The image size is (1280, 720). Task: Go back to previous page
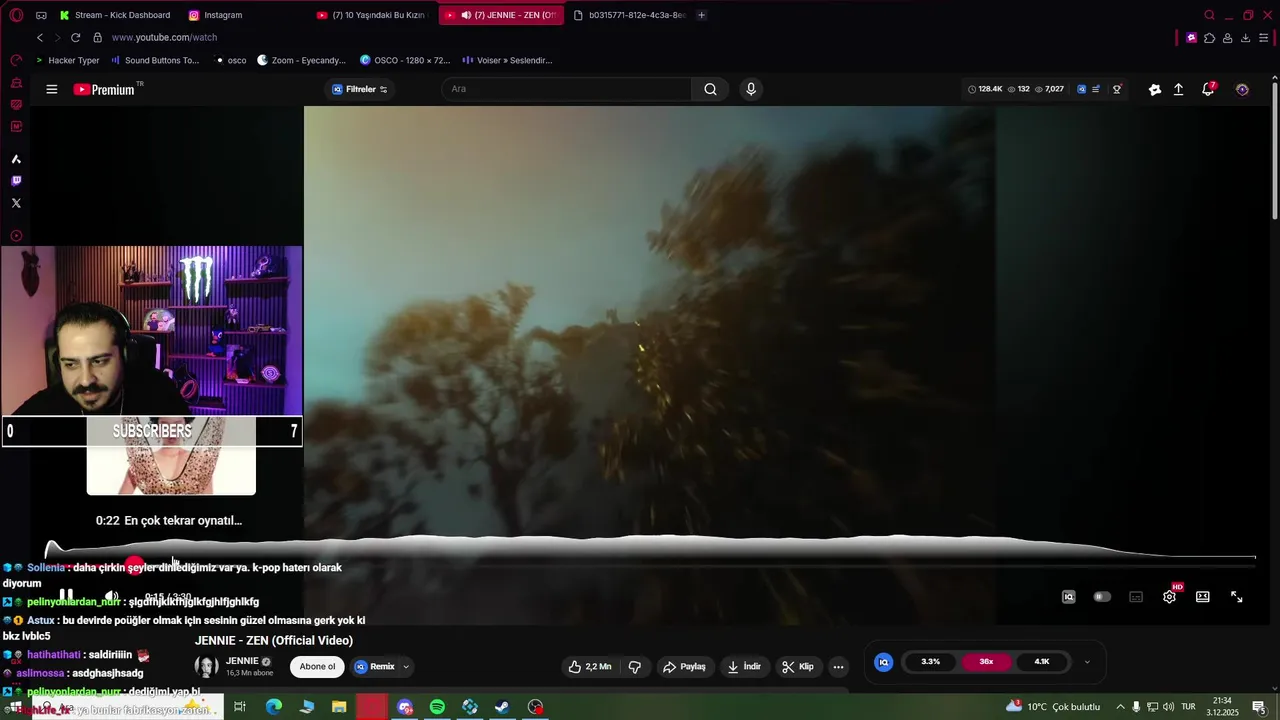pos(40,37)
